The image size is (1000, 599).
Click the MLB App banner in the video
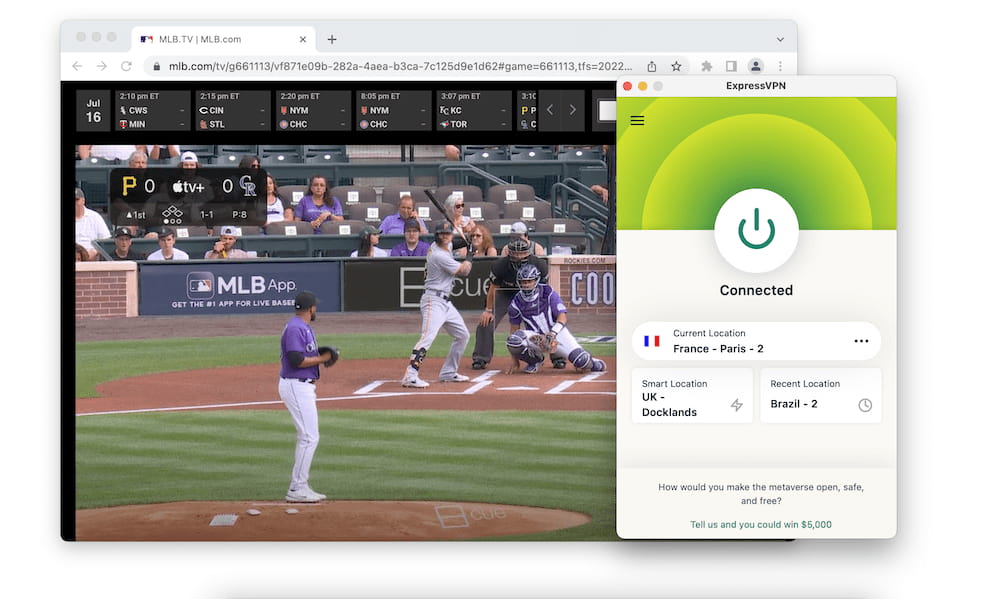pyautogui.click(x=240, y=288)
